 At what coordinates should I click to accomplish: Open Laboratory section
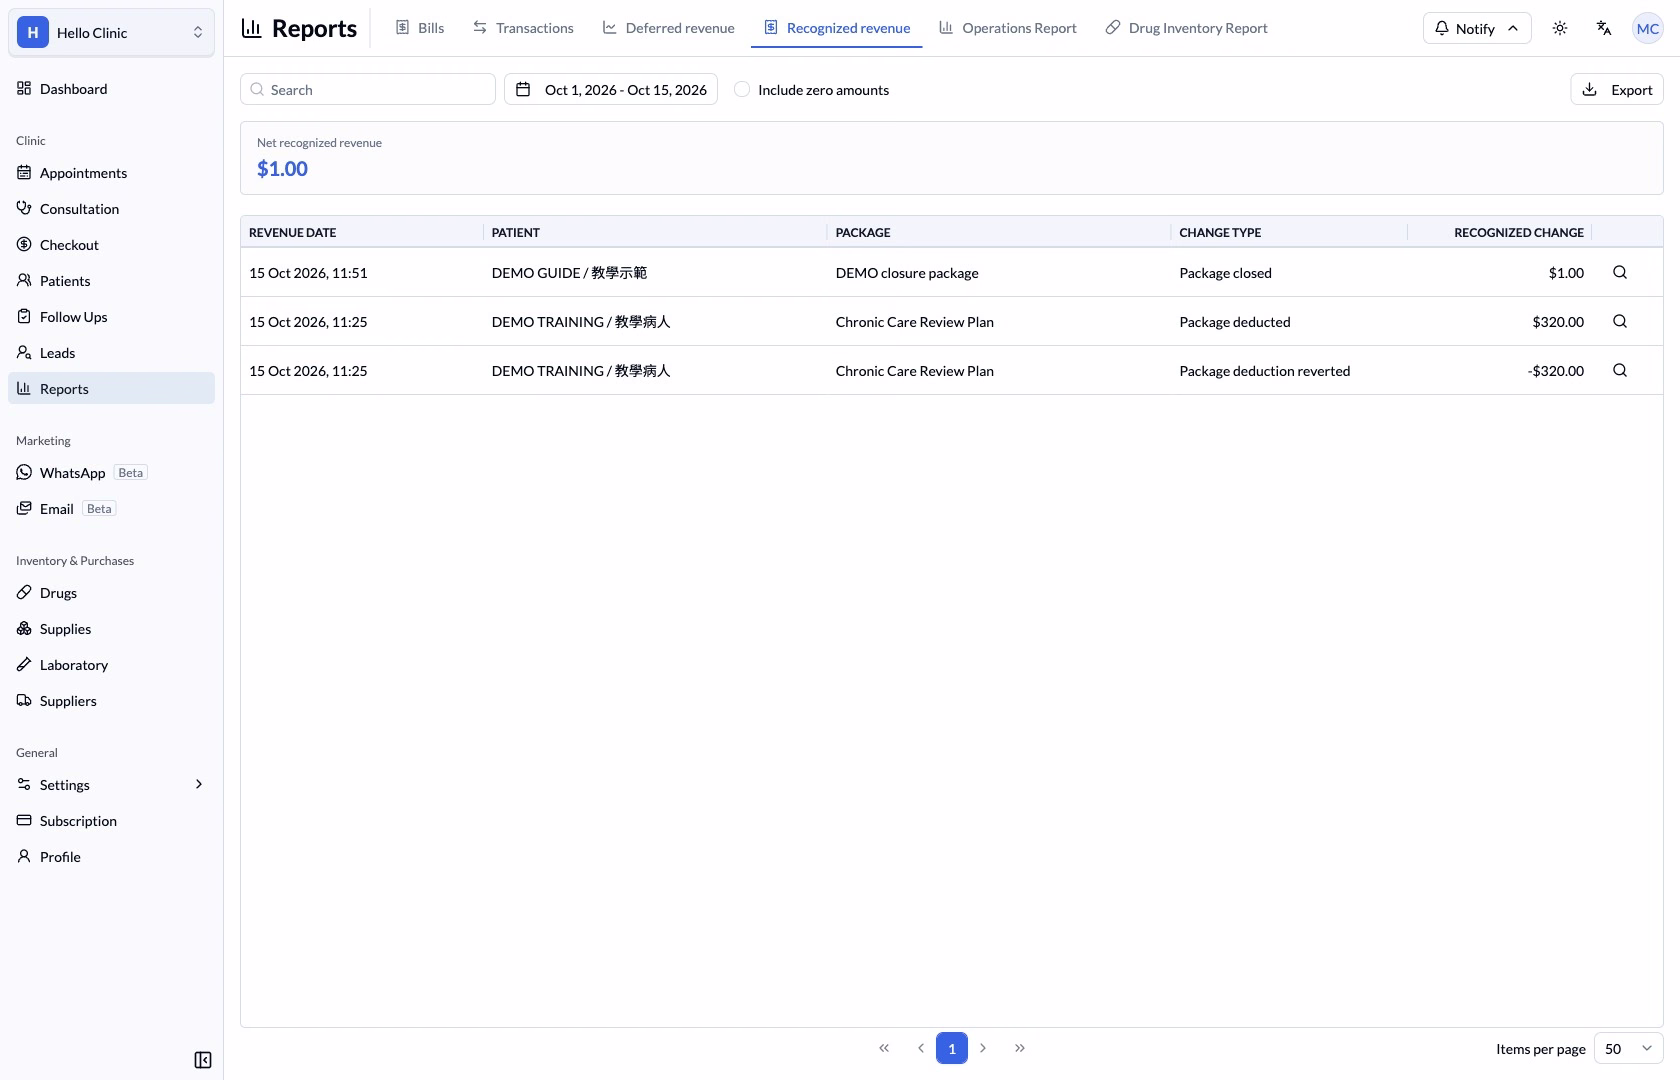[x=111, y=665]
